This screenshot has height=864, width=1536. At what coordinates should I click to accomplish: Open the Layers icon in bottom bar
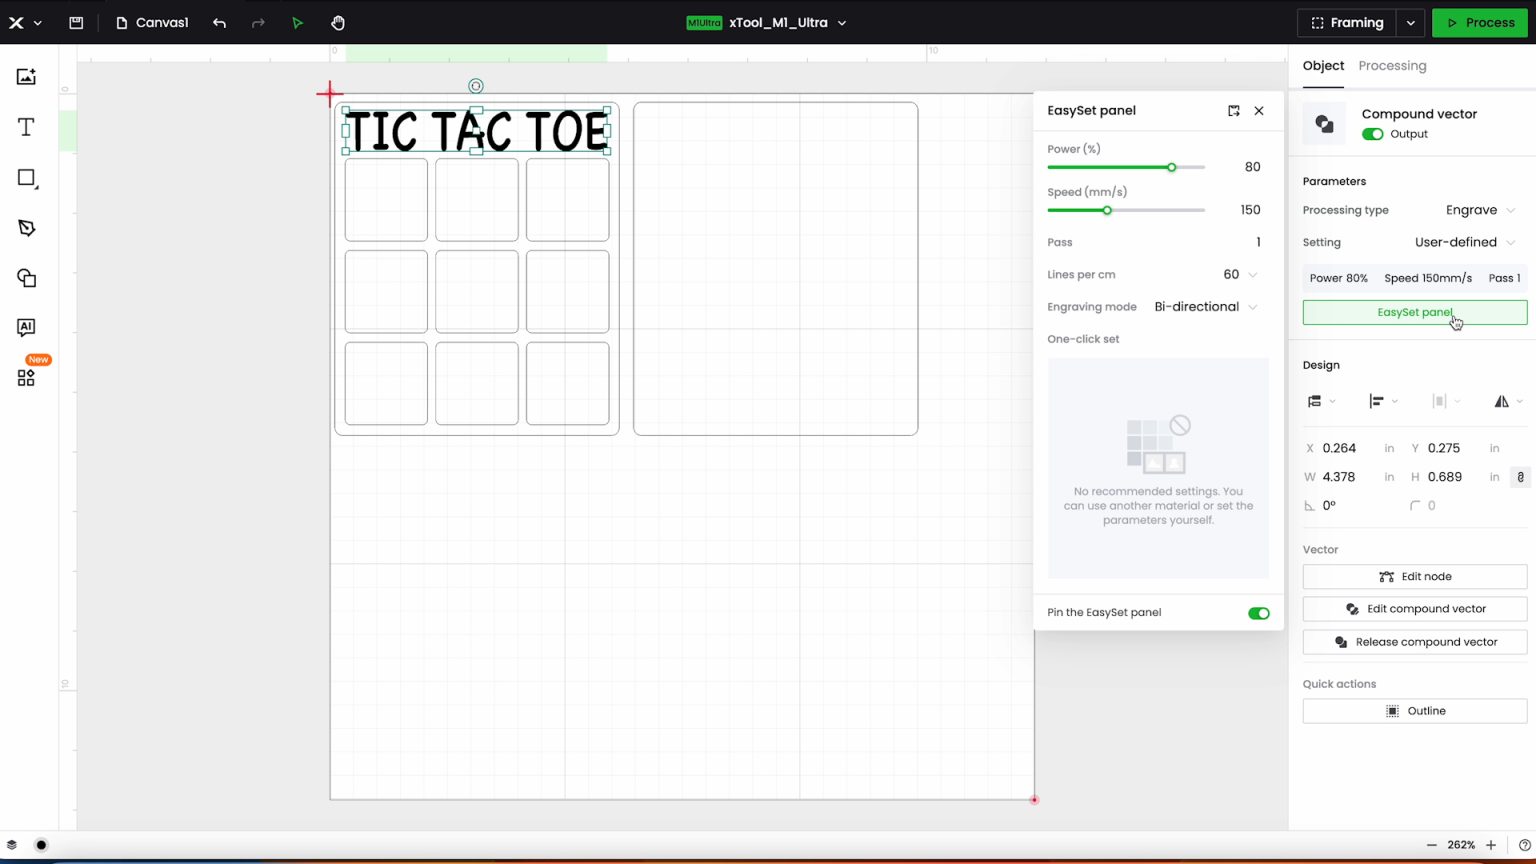(12, 845)
